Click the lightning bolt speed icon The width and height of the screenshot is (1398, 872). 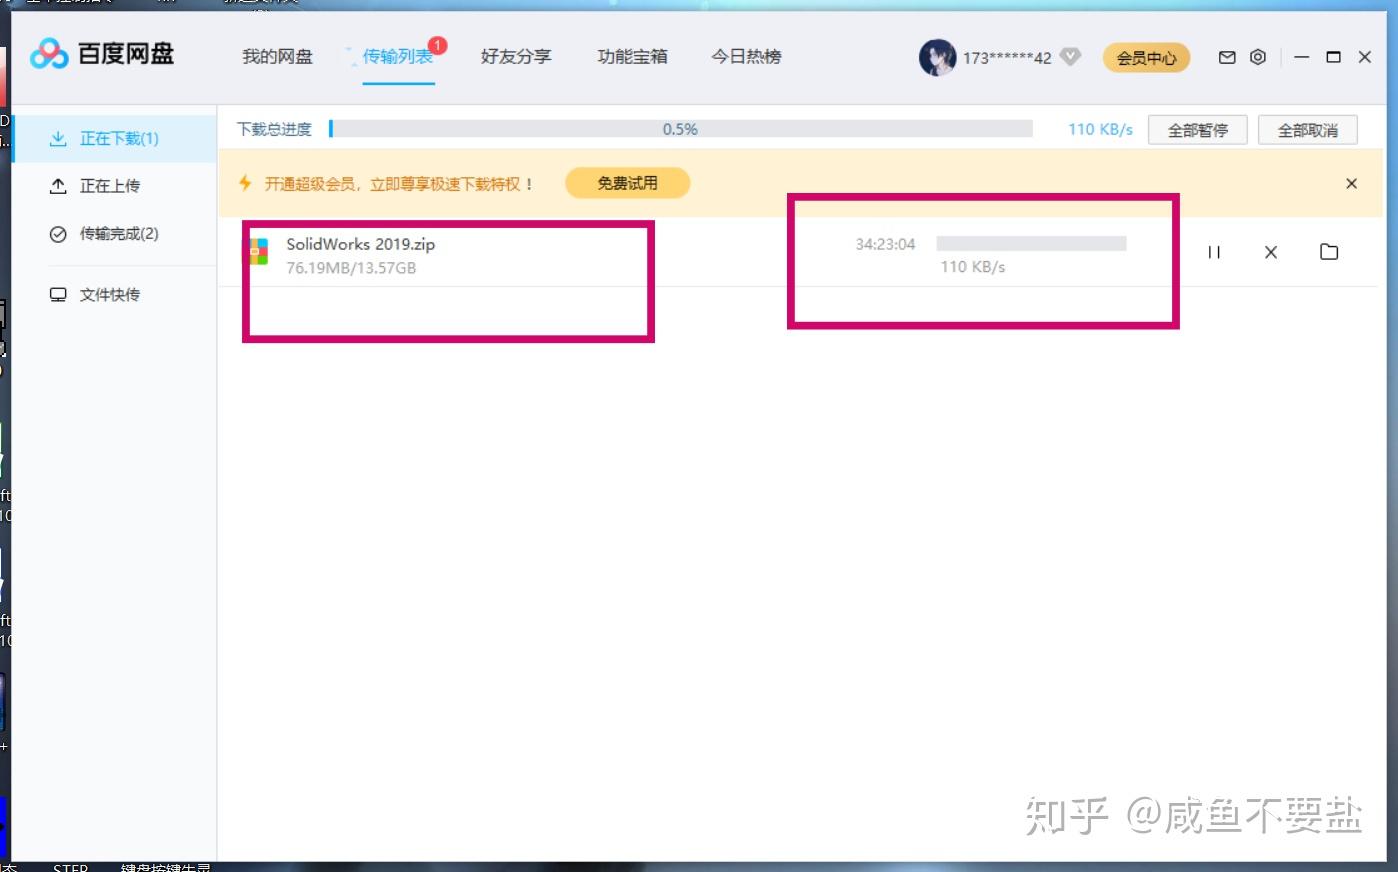[x=245, y=183]
